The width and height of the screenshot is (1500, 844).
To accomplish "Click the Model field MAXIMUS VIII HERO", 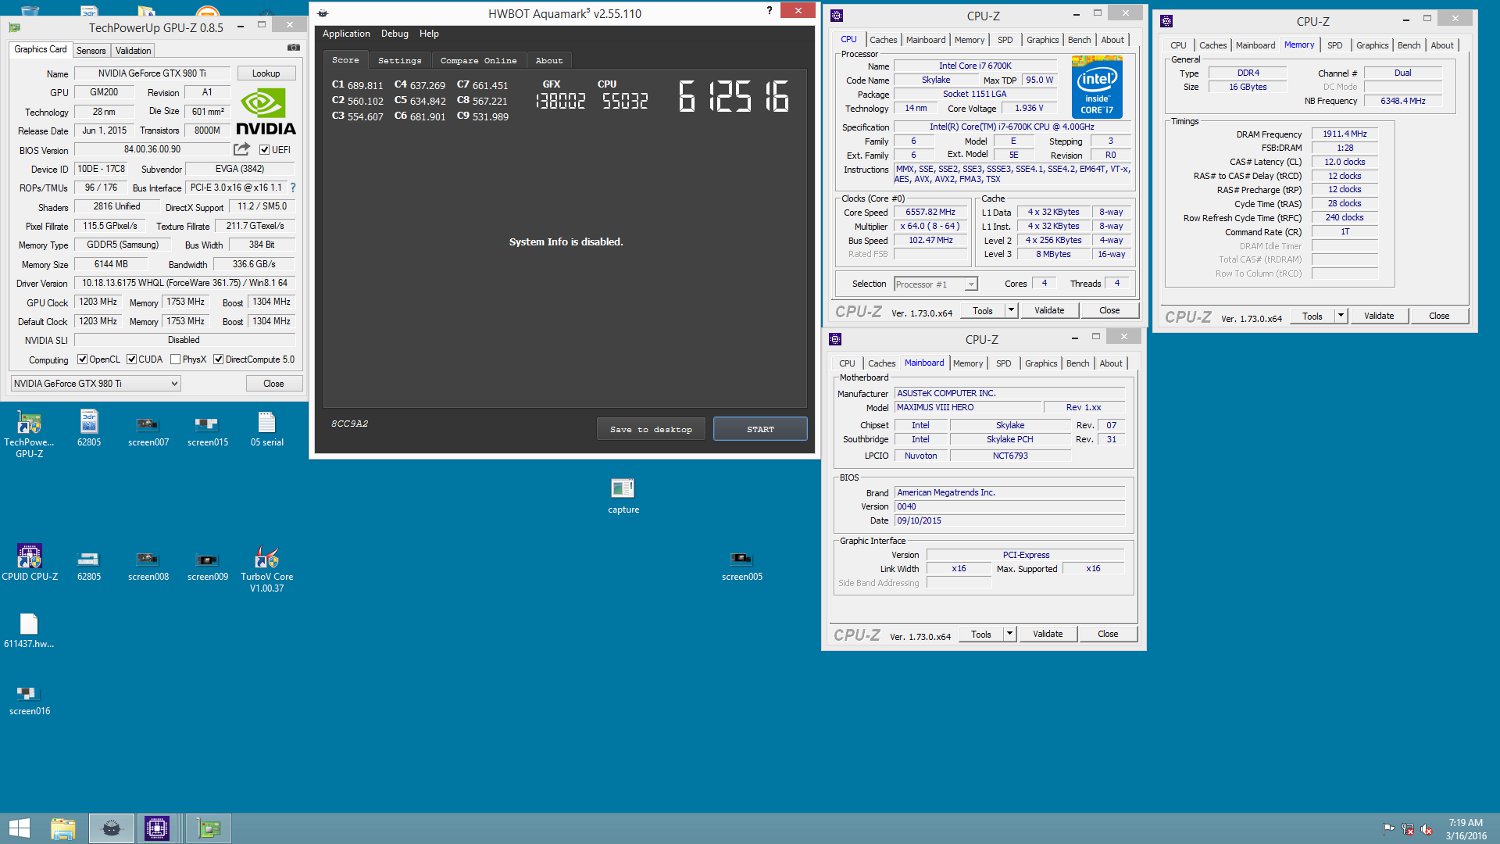I will click(966, 407).
